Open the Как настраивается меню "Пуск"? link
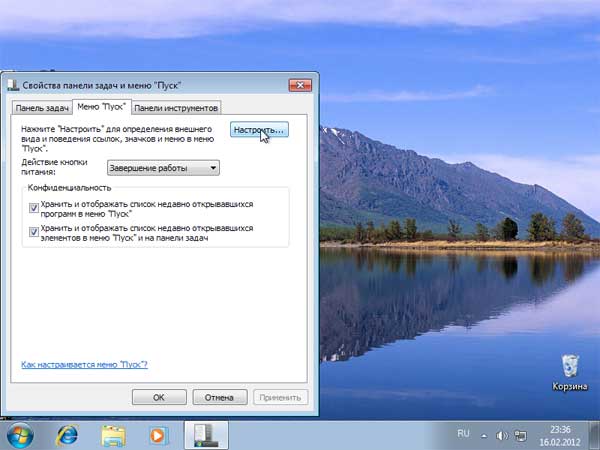Image resolution: width=600 pixels, height=450 pixels. click(x=84, y=364)
